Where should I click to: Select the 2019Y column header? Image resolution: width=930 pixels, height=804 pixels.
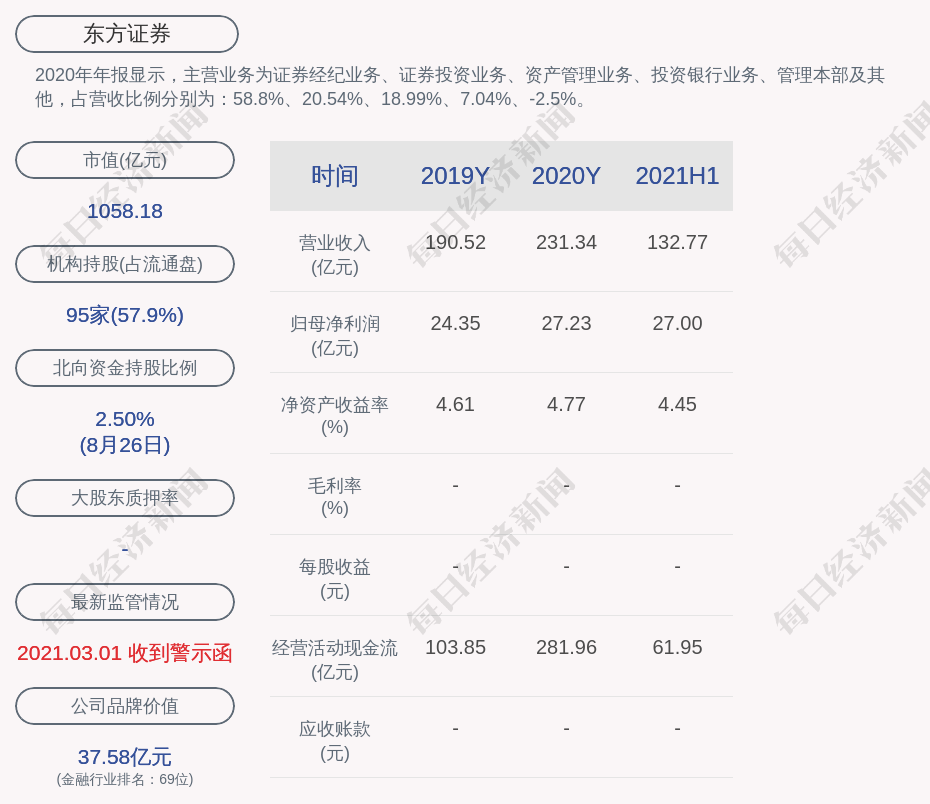(x=455, y=176)
